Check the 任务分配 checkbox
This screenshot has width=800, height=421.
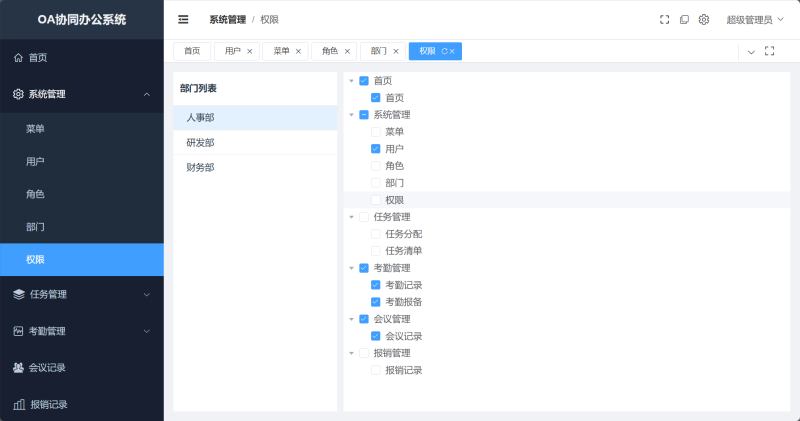[x=376, y=234]
